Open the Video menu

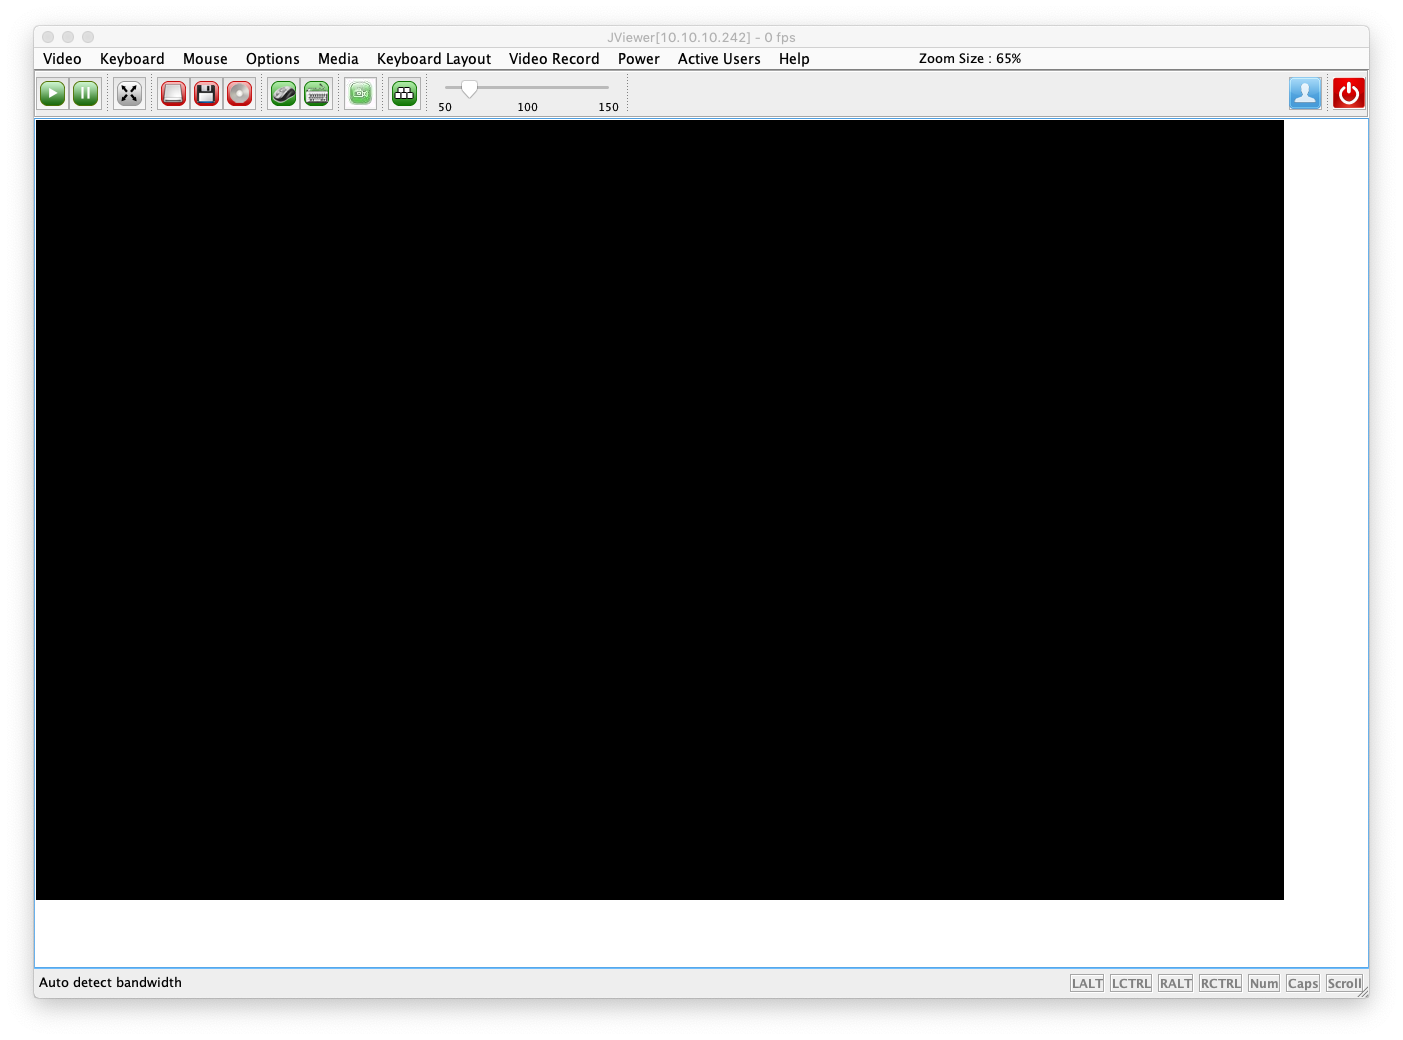[x=62, y=59]
